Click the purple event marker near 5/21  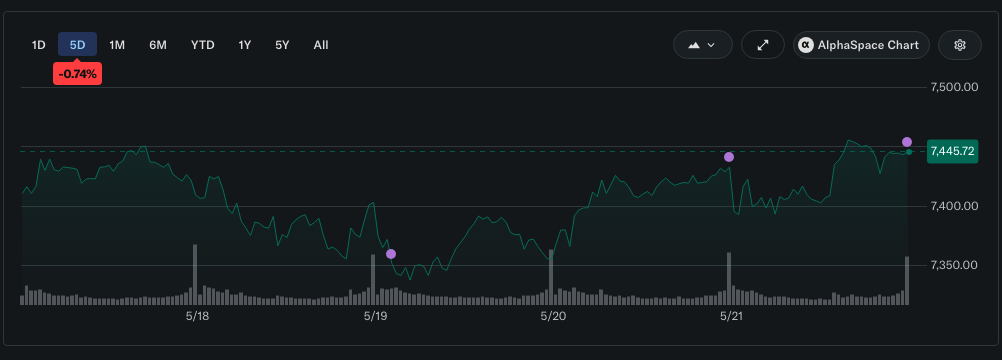728,157
